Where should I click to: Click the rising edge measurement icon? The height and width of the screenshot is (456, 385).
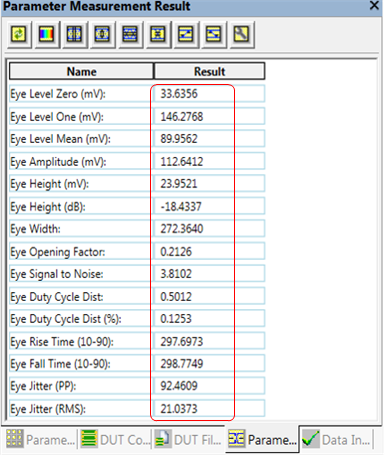pos(186,34)
